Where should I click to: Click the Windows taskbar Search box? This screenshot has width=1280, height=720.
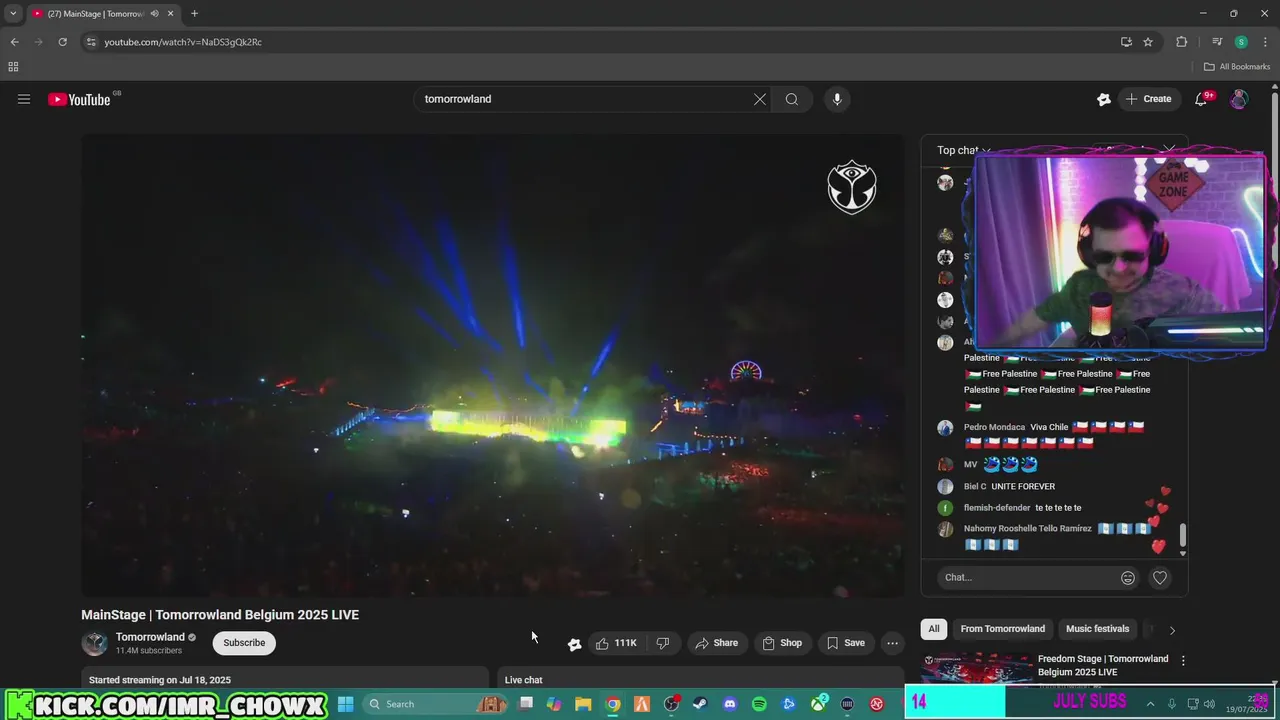tap(436, 704)
